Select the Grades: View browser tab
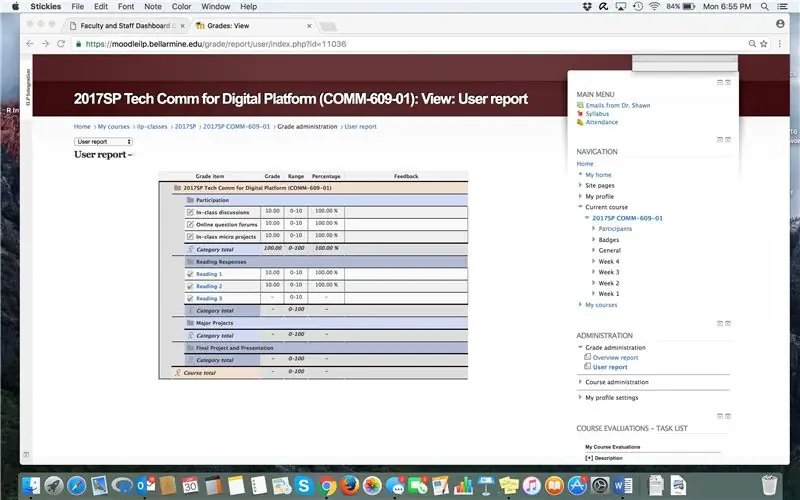 (x=253, y=26)
